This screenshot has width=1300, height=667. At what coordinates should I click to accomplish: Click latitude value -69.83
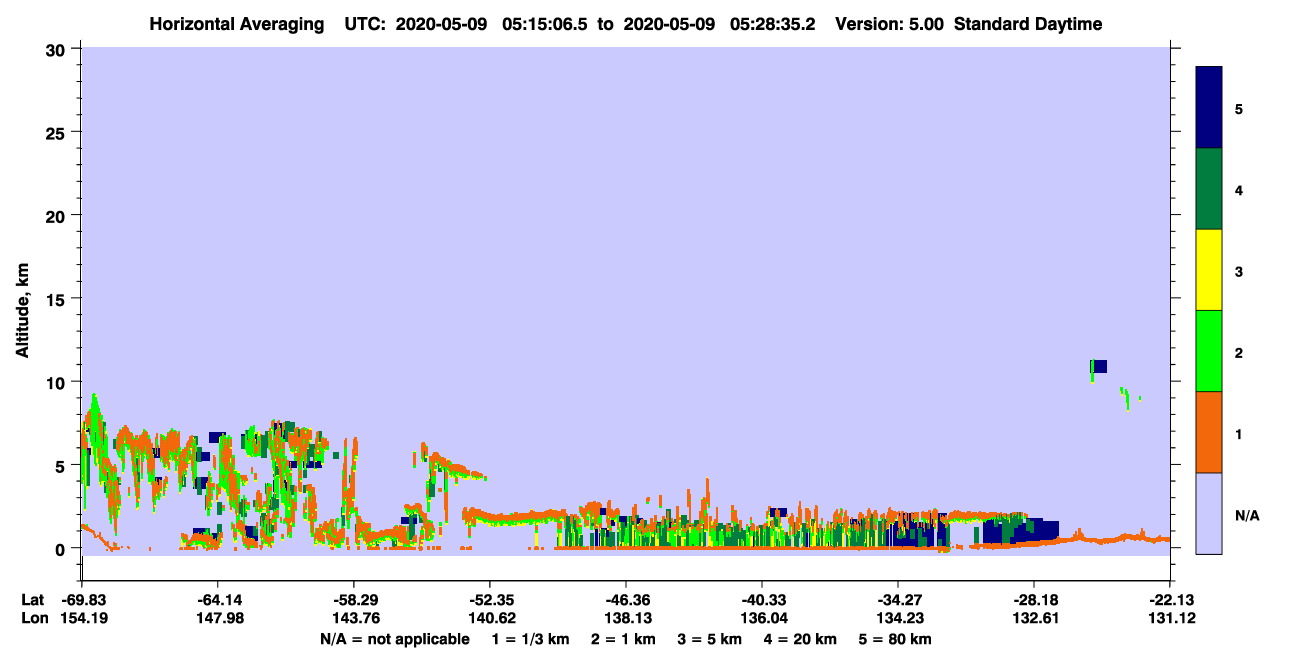(82, 599)
